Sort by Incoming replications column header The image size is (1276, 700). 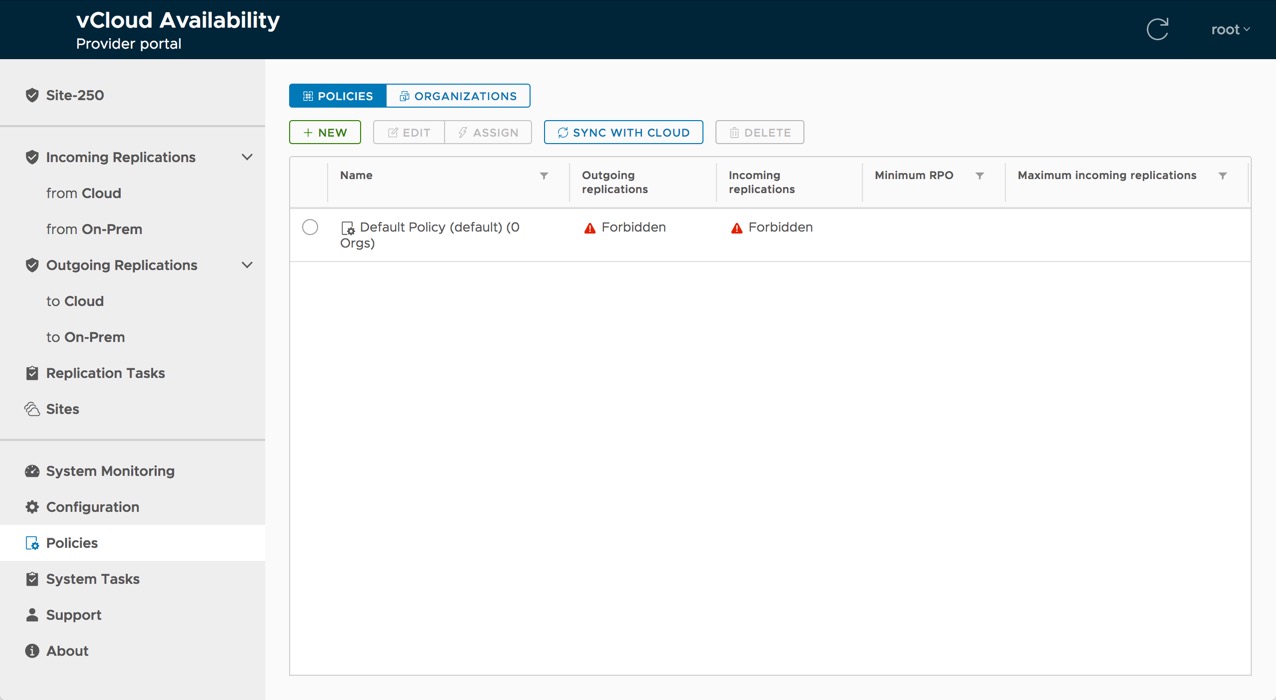tap(762, 182)
